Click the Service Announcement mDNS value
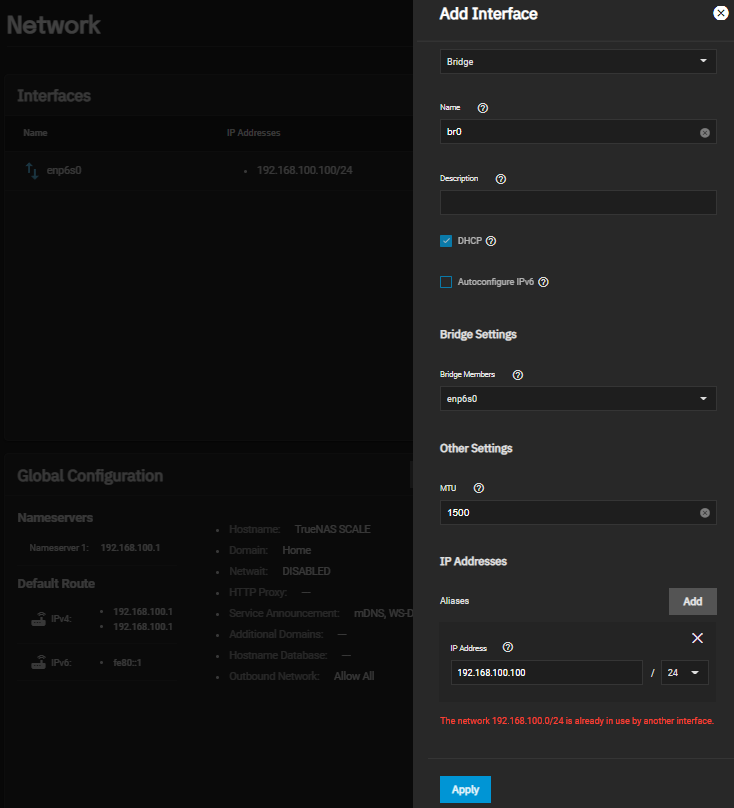The image size is (734, 808). tap(383, 613)
